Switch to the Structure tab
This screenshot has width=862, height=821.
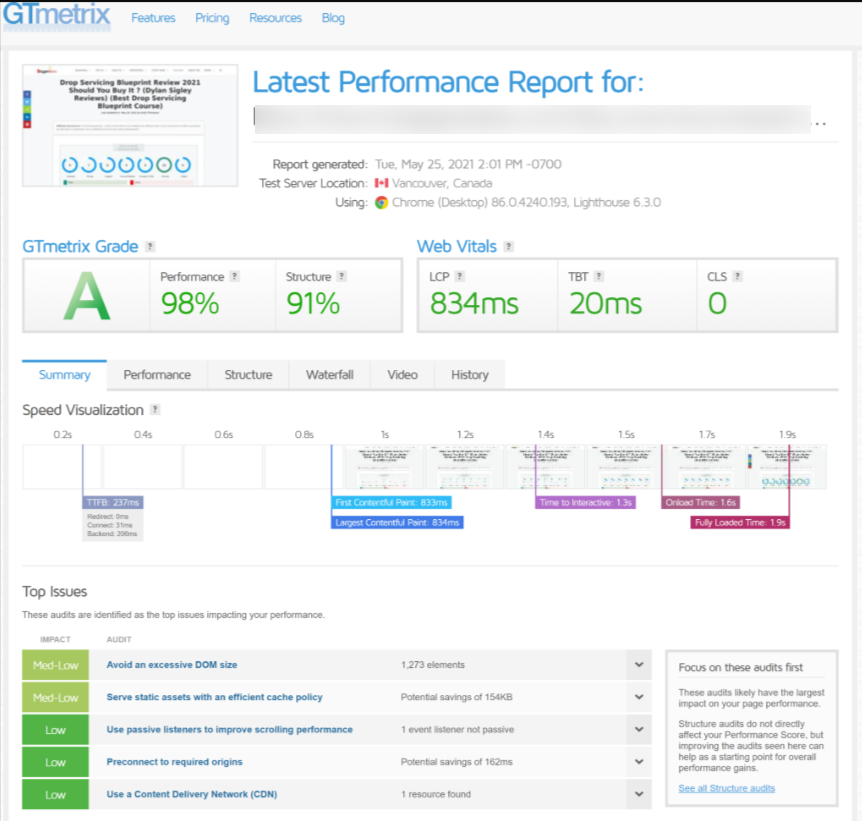[248, 375]
